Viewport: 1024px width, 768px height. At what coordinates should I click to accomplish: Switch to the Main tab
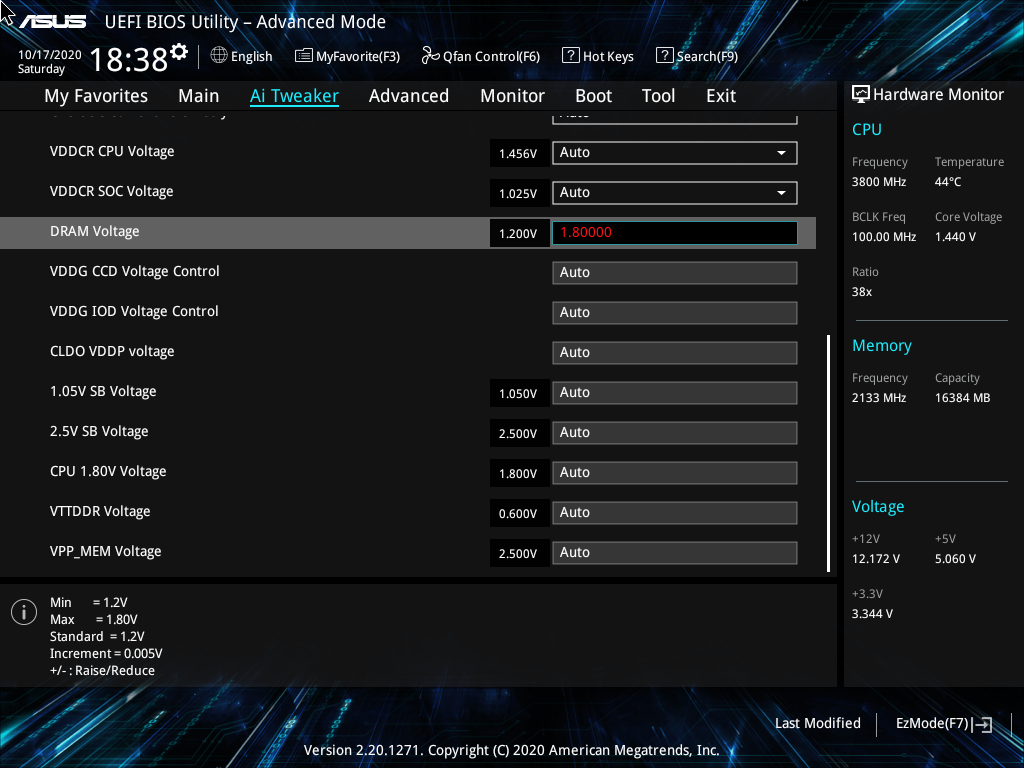coord(199,96)
